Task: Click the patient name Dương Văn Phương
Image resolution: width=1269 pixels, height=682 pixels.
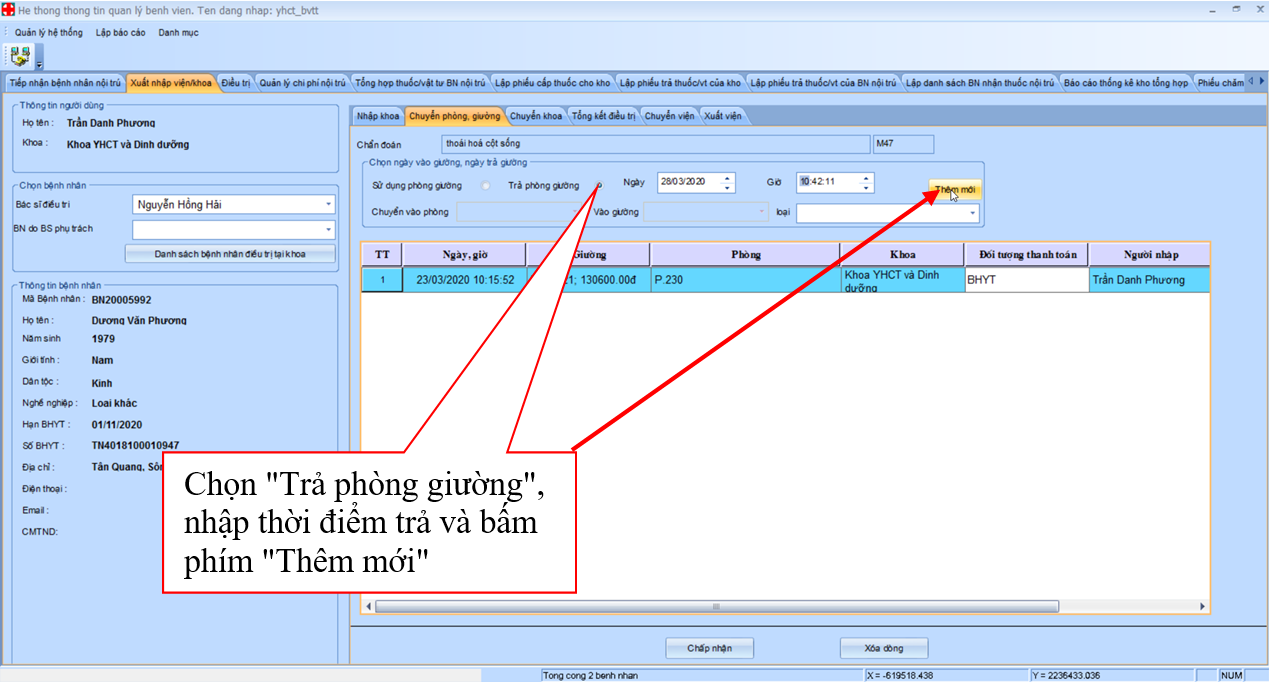Action: (139, 320)
